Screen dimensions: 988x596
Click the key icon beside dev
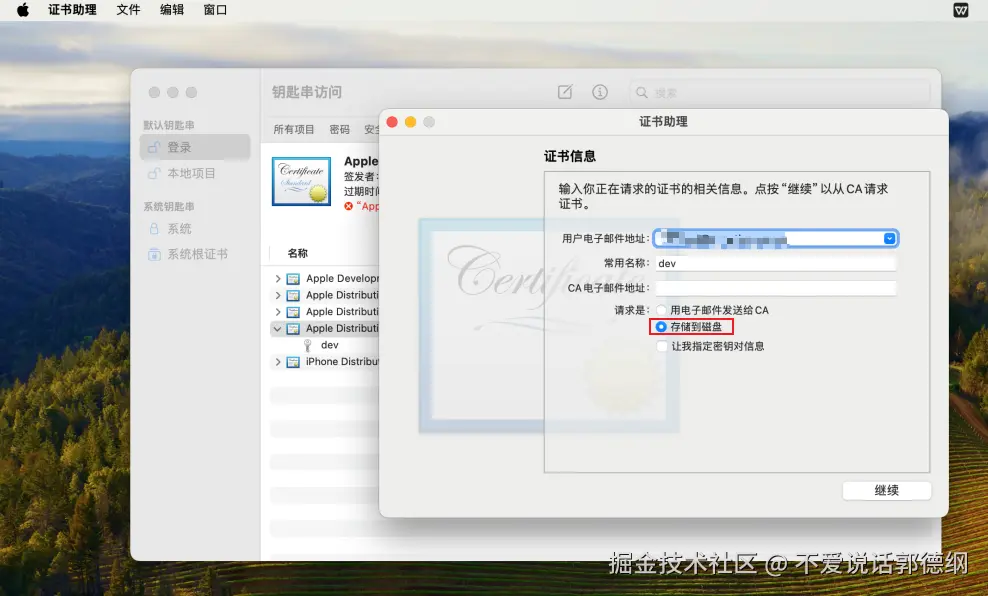(x=307, y=345)
